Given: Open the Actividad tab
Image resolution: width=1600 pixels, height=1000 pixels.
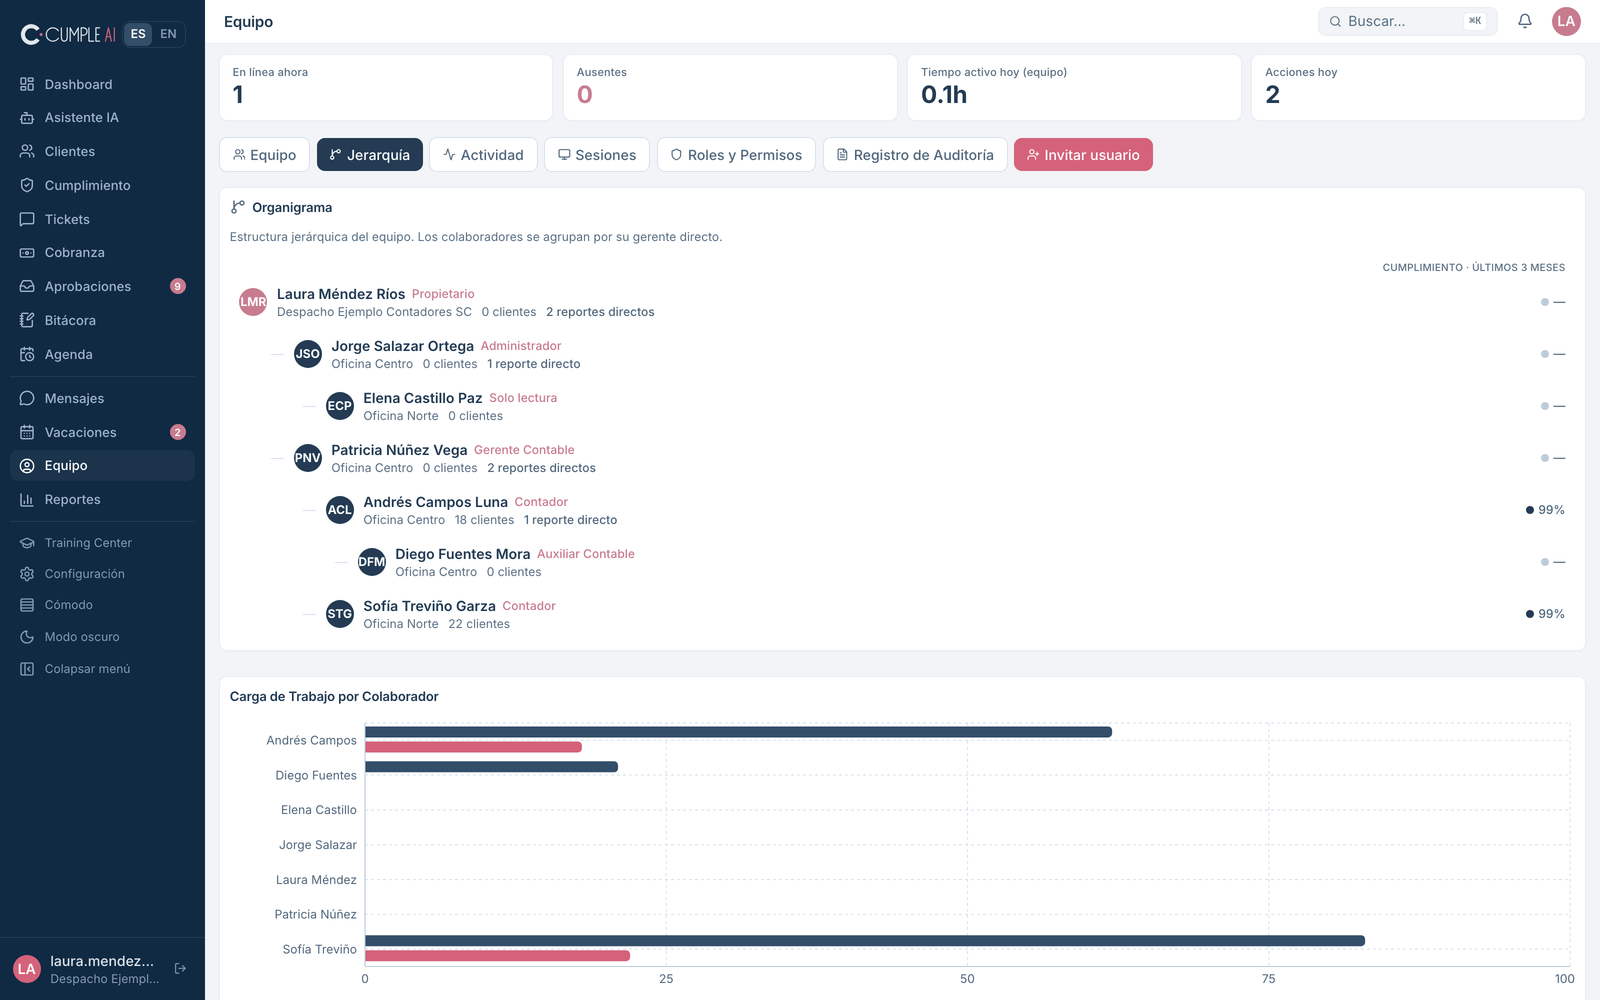Looking at the screenshot, I should coord(484,155).
